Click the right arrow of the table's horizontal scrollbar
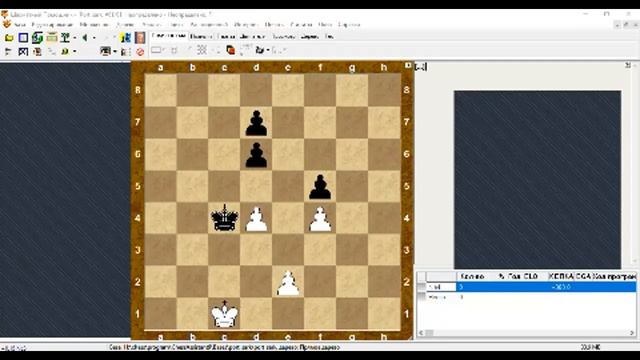The width and height of the screenshot is (640, 360). (632, 333)
